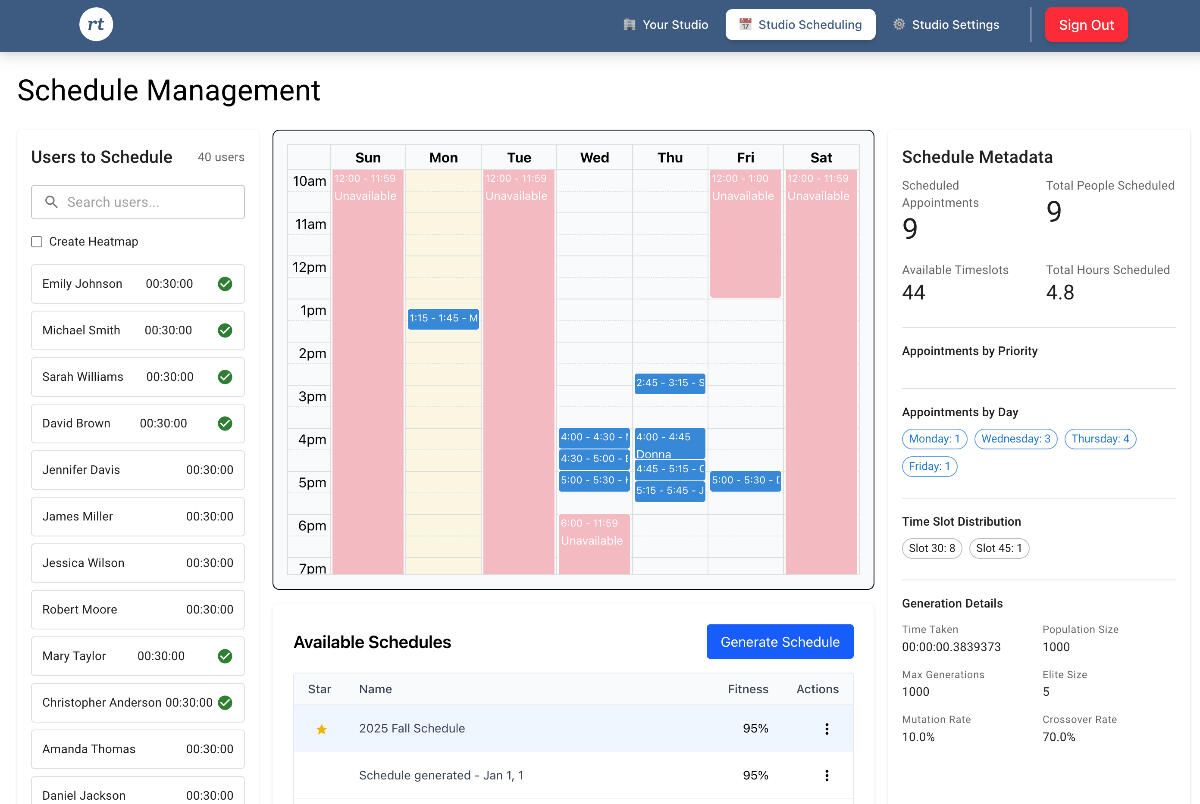This screenshot has width=1200, height=804.
Task: Select the Thursday: 4 day chip
Action: (x=1100, y=439)
